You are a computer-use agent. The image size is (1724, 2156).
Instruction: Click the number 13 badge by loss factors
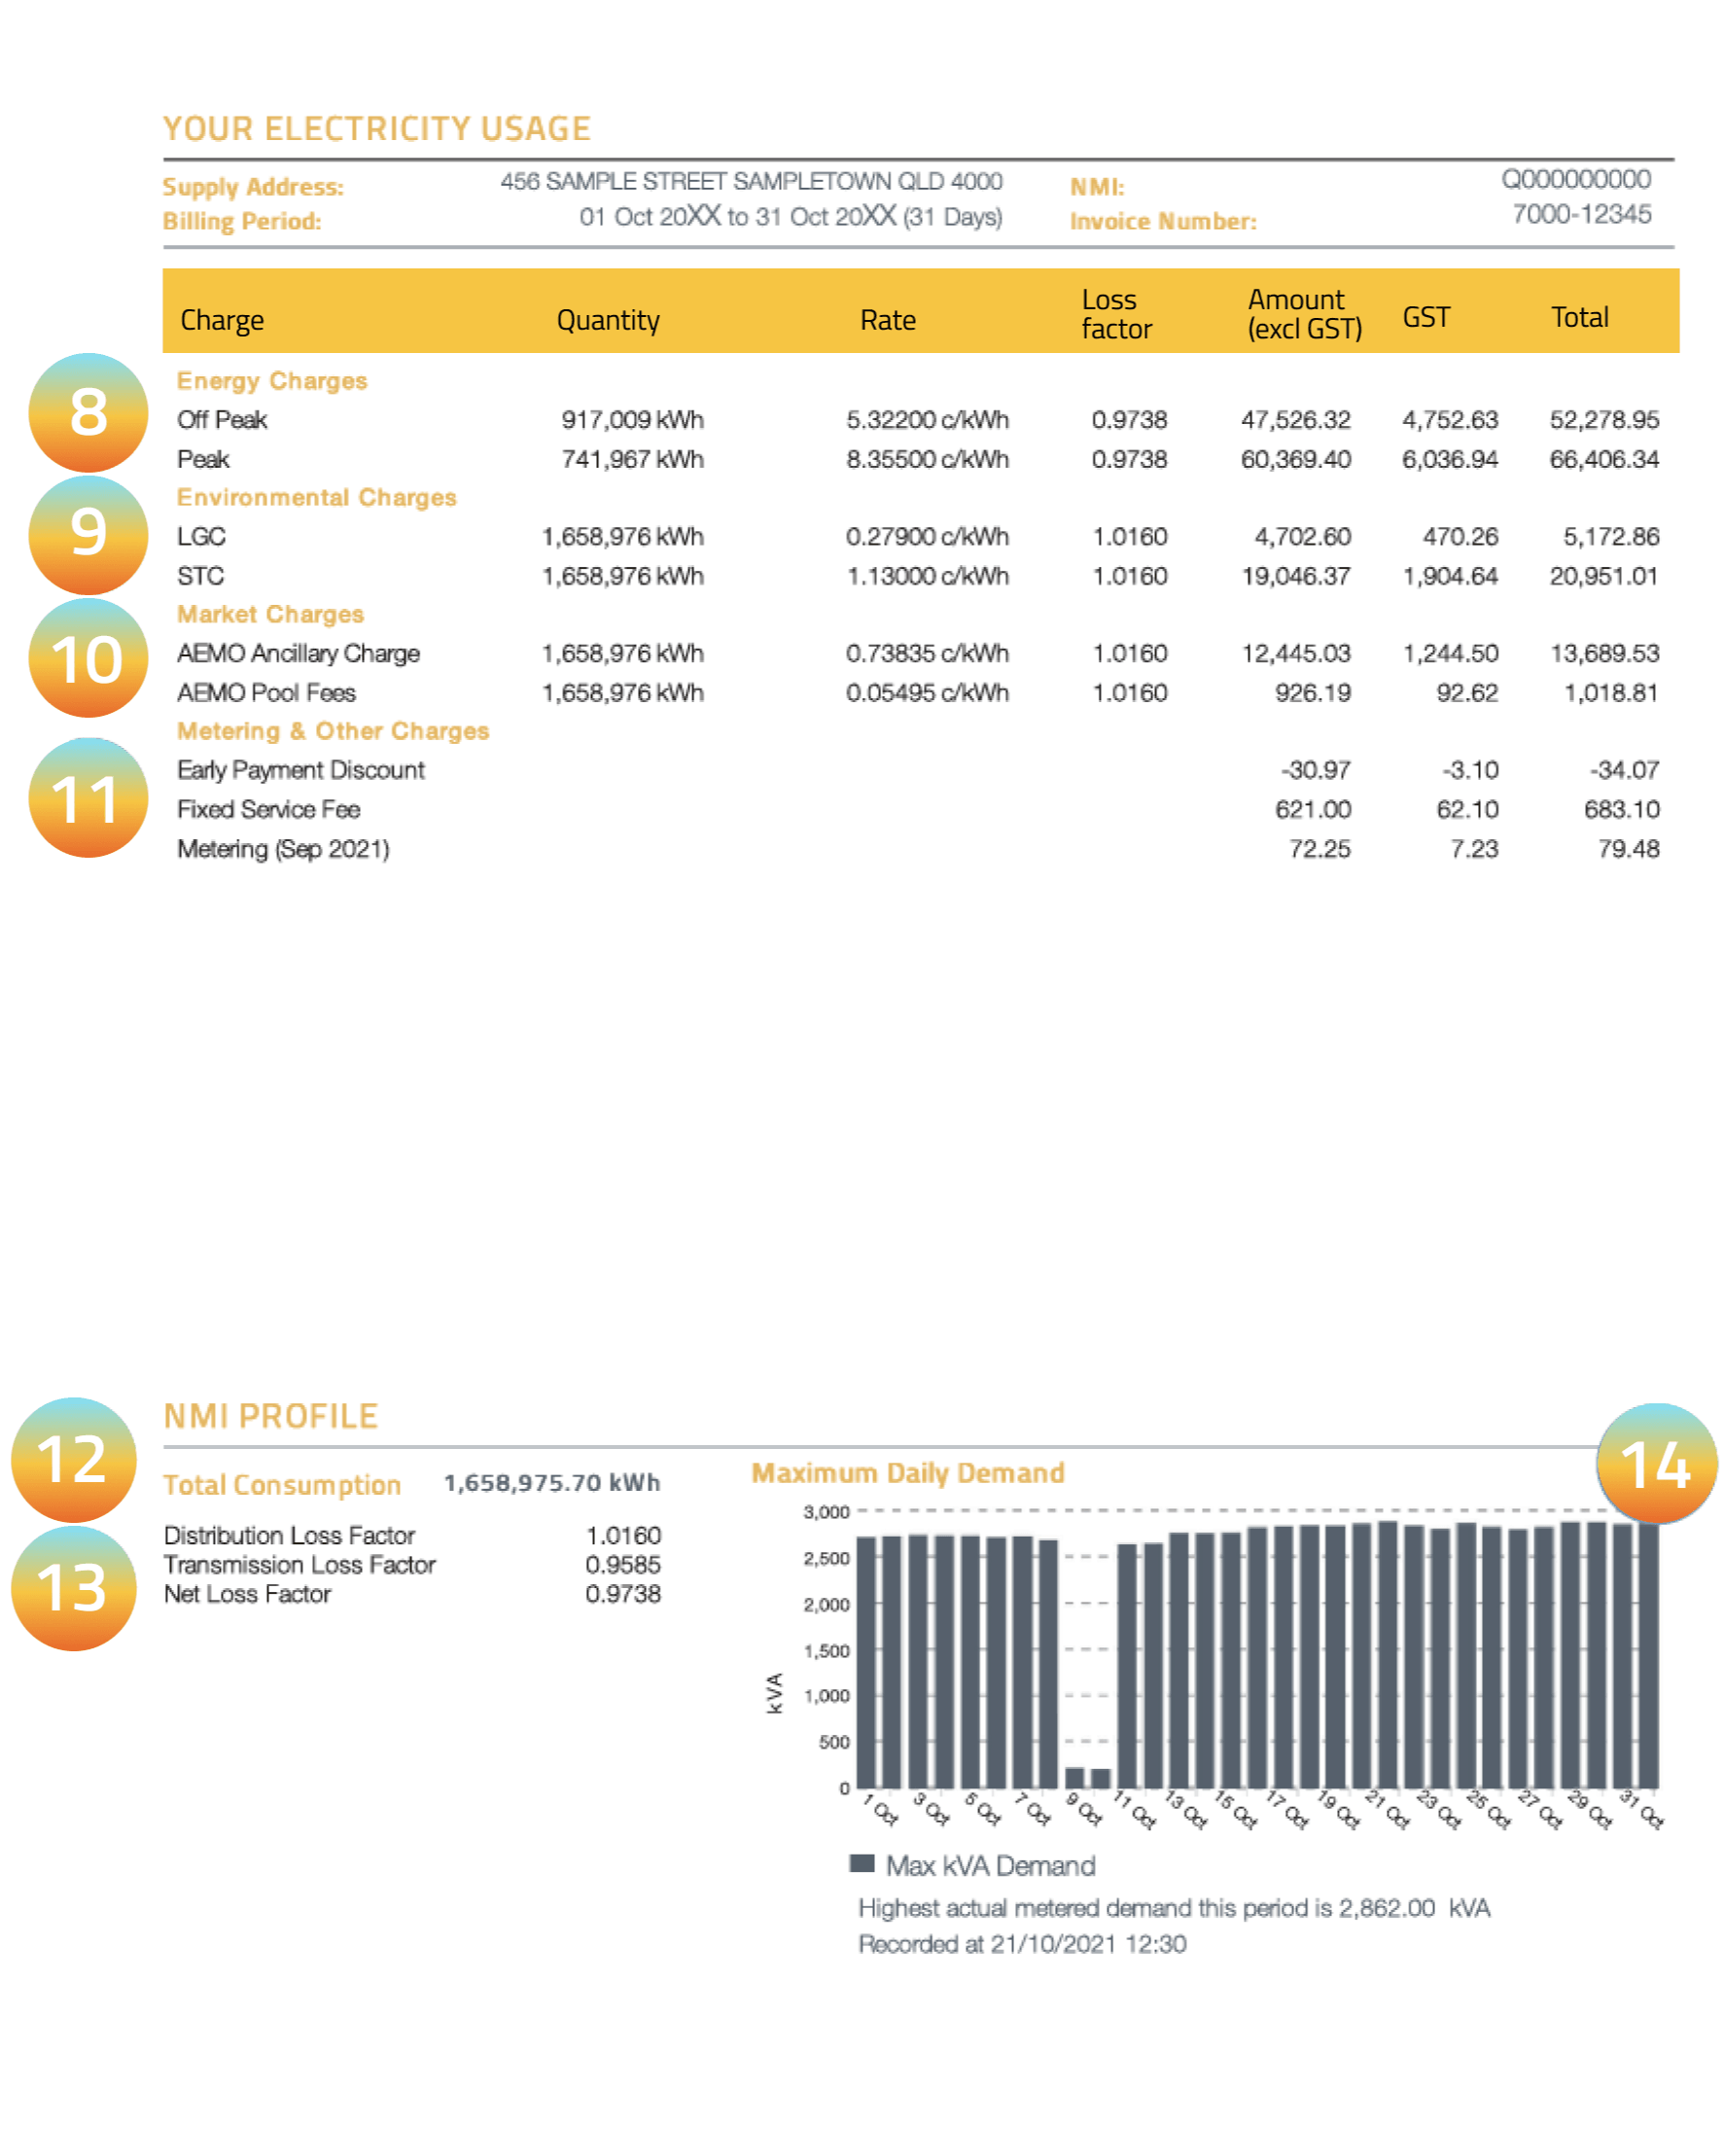73,1588
